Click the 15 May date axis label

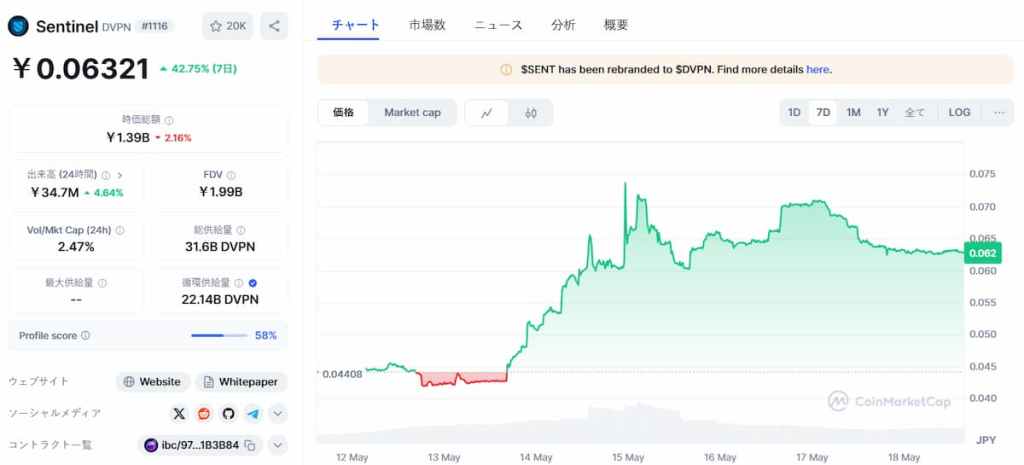pyautogui.click(x=628, y=458)
